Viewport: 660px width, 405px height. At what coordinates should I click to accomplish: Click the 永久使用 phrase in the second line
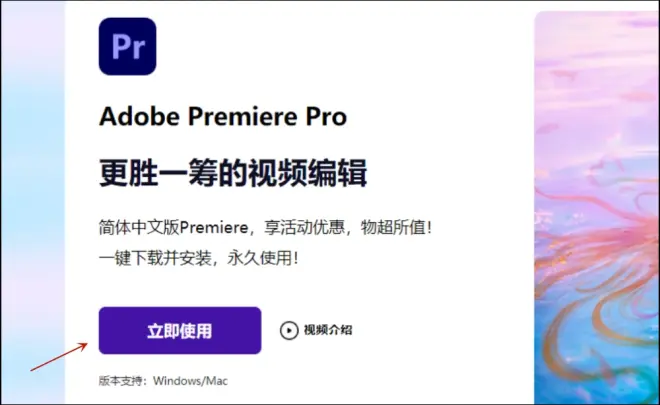pyautogui.click(x=263, y=258)
